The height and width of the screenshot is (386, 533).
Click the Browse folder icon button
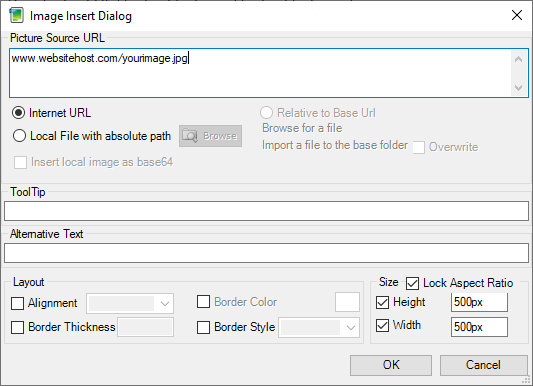[x=210, y=136]
